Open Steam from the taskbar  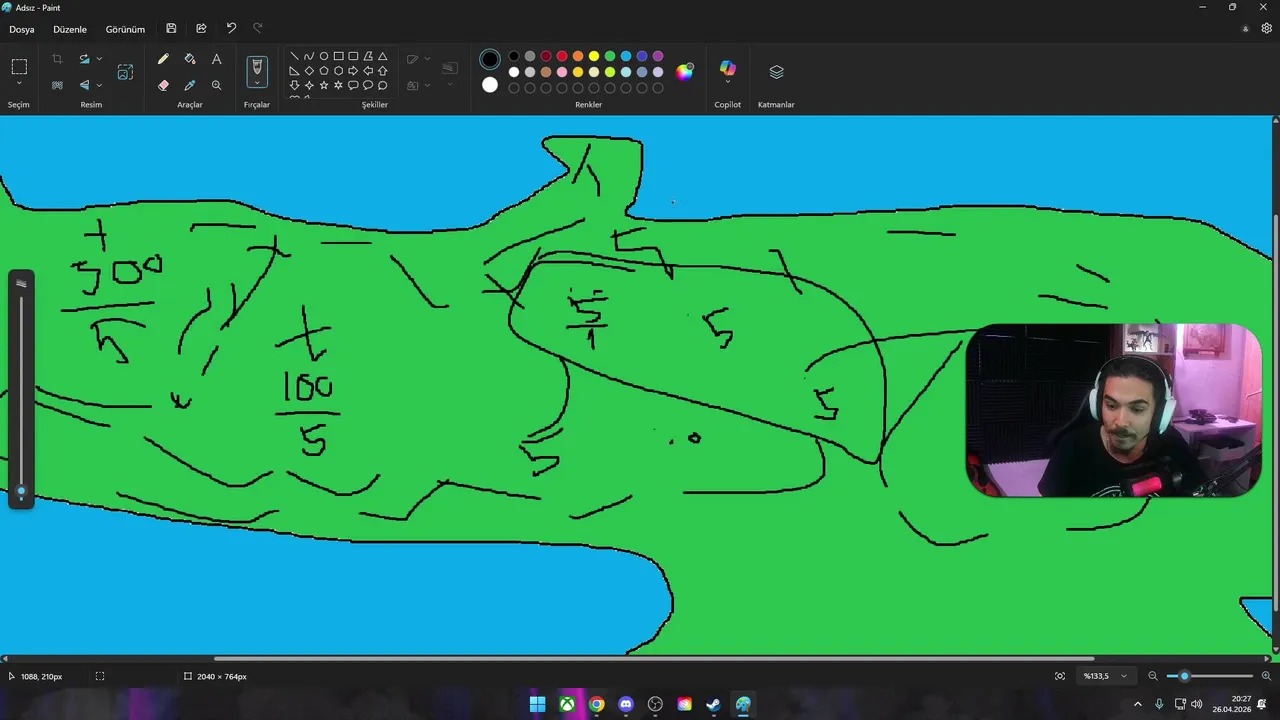point(713,704)
